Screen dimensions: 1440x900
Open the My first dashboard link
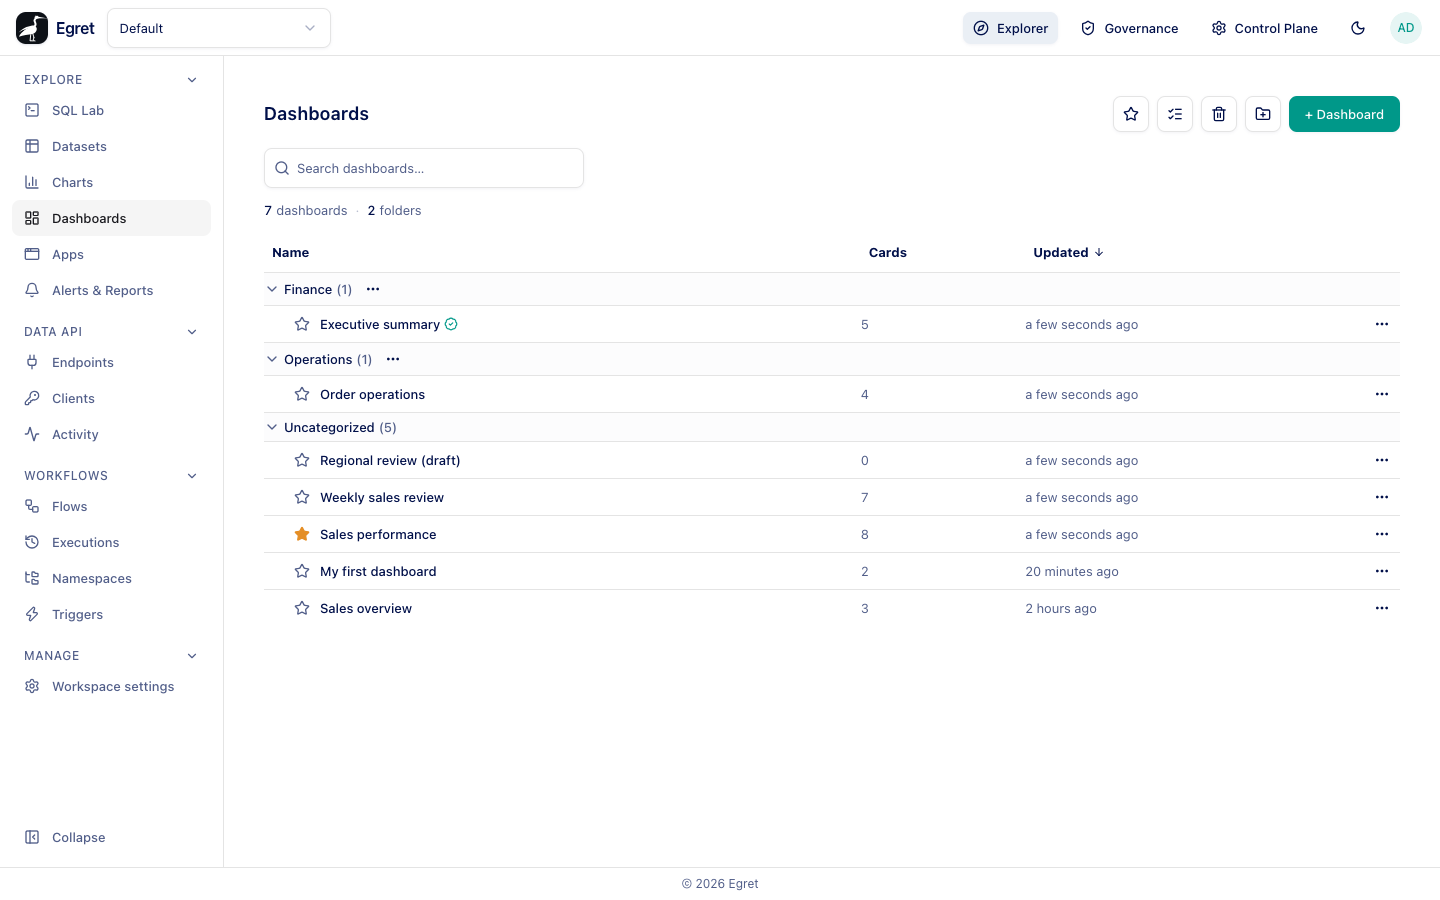pyautogui.click(x=378, y=571)
